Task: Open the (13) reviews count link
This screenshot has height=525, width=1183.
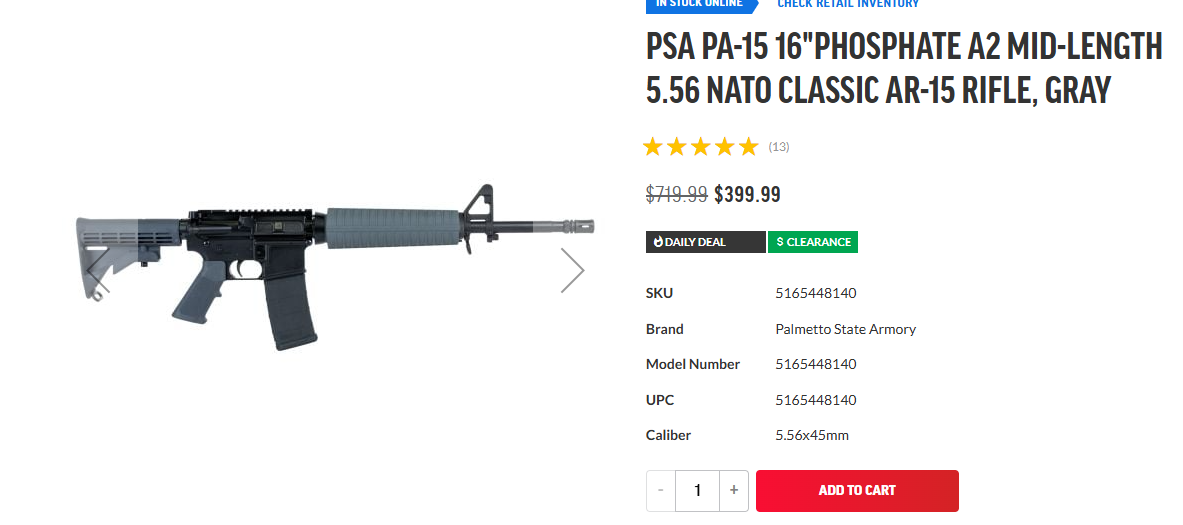Action: [779, 147]
